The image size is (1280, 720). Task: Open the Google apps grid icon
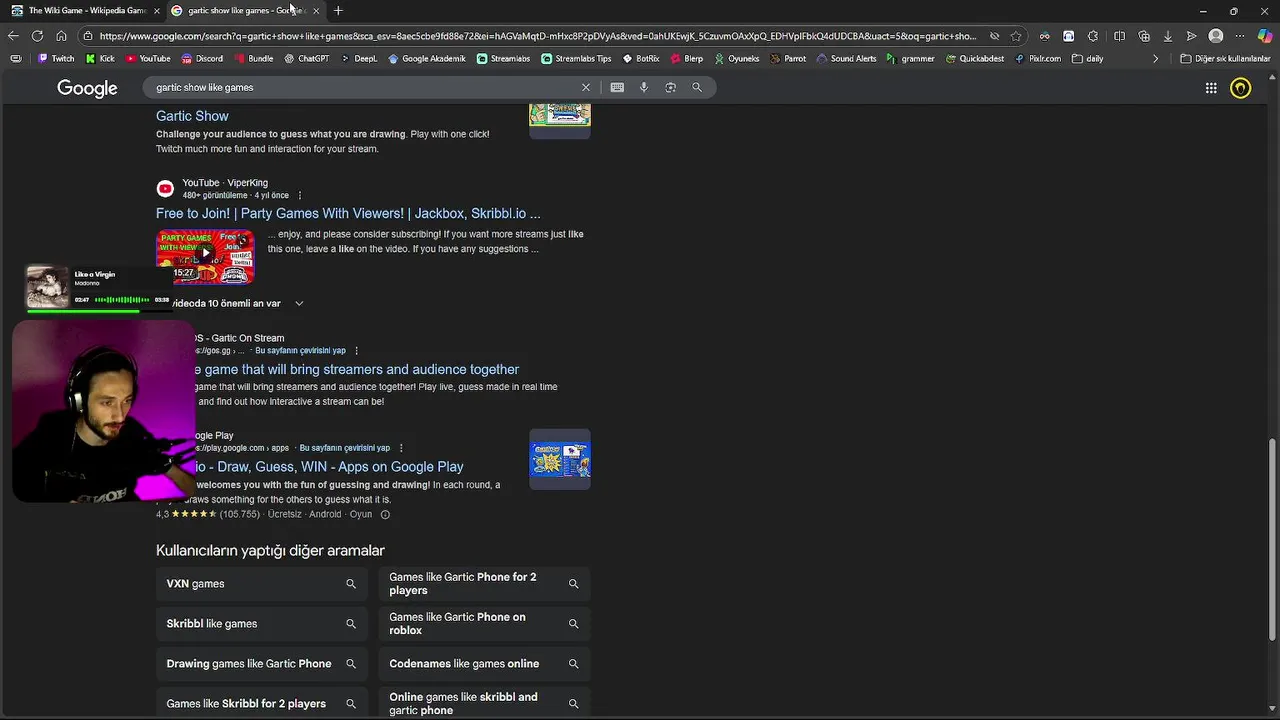1211,88
